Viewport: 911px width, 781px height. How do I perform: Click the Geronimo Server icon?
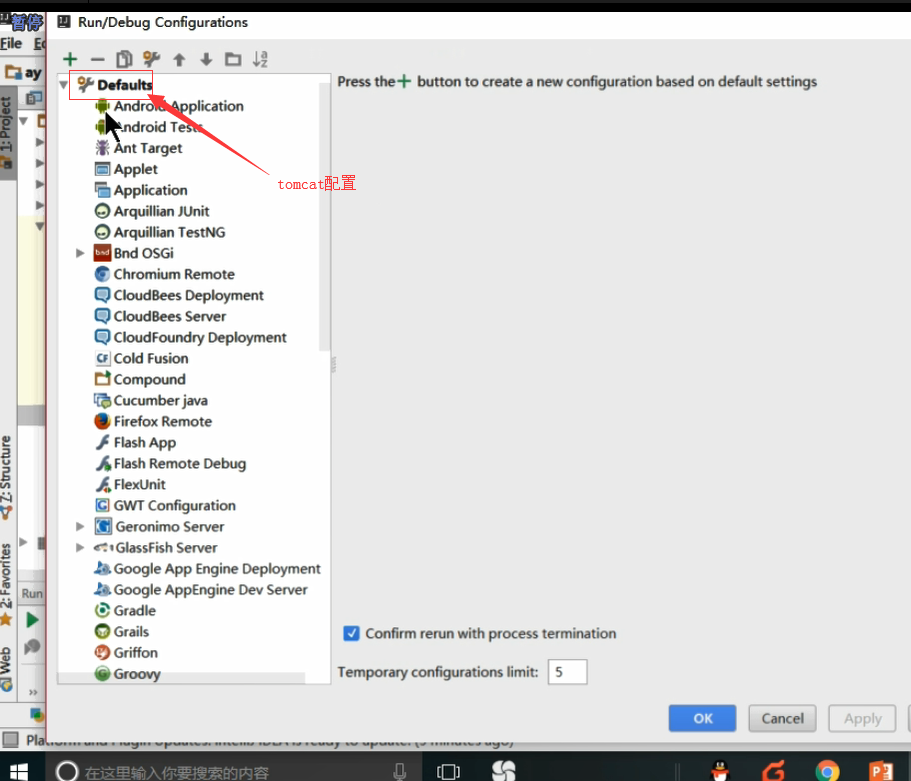pos(103,526)
